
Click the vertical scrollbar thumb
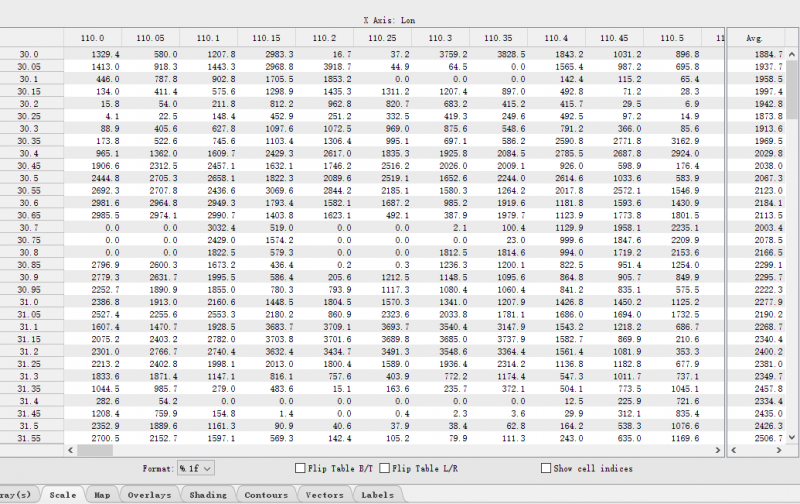[x=792, y=80]
